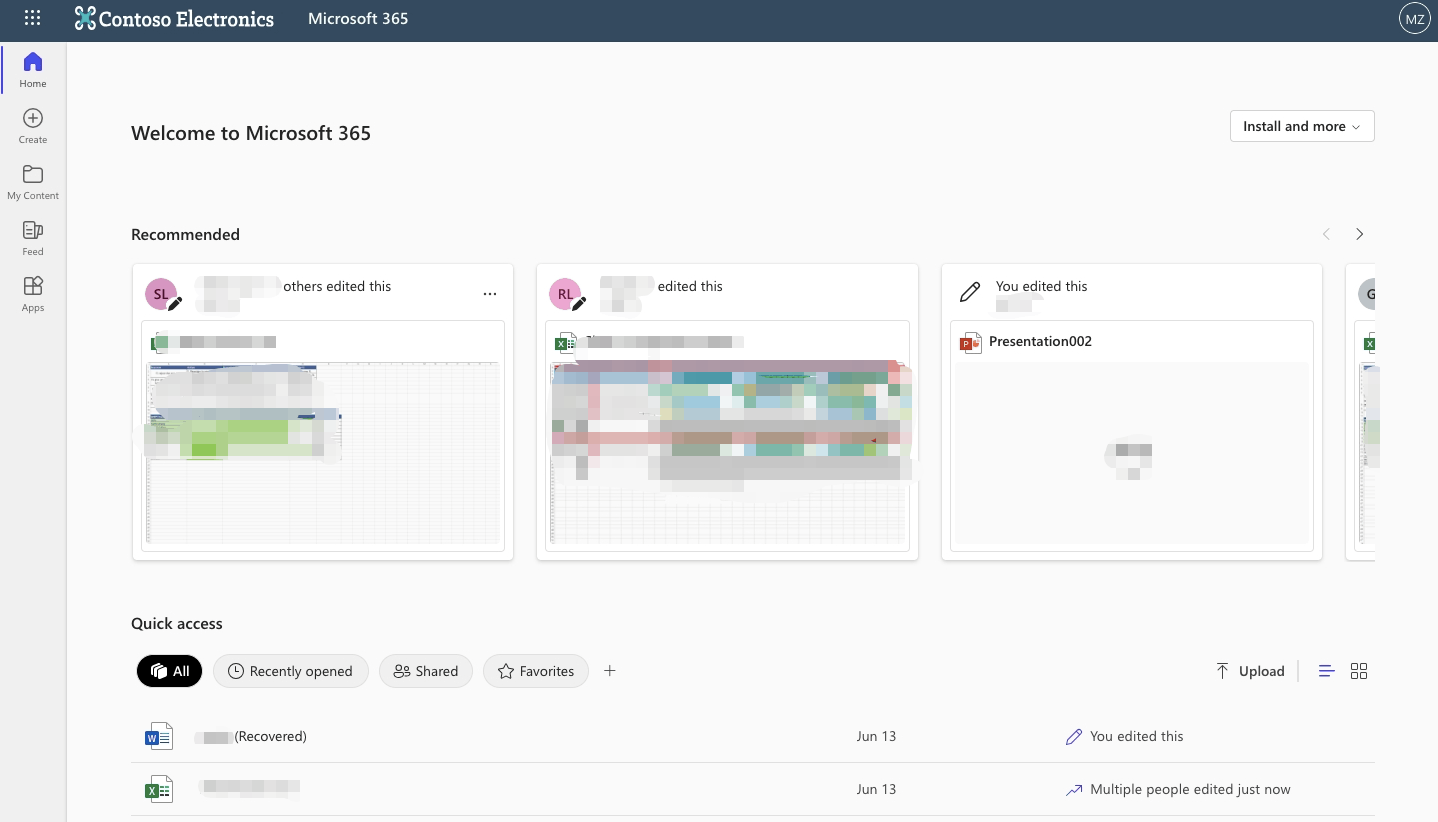Viewport: 1438px width, 822px height.
Task: Open Apps in the sidebar
Action: (x=33, y=294)
